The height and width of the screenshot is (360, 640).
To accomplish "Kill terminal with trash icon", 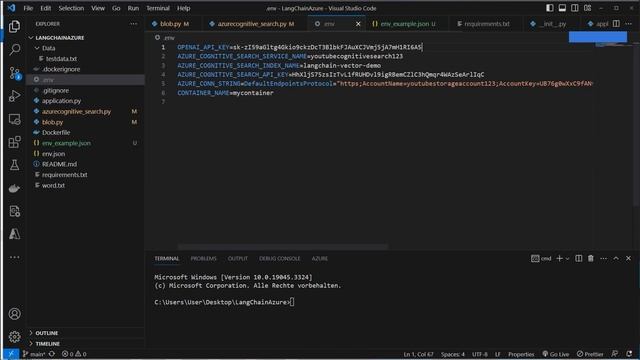I will click(x=591, y=258).
